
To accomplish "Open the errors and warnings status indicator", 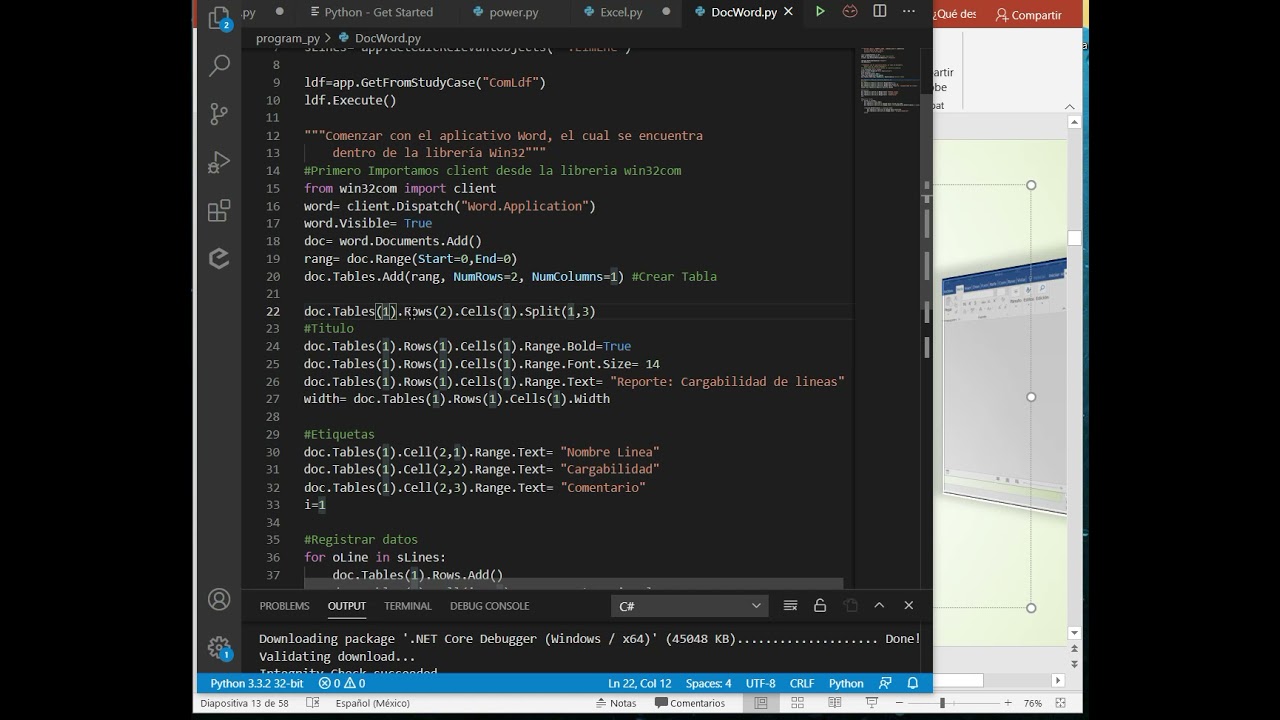I will coord(342,684).
